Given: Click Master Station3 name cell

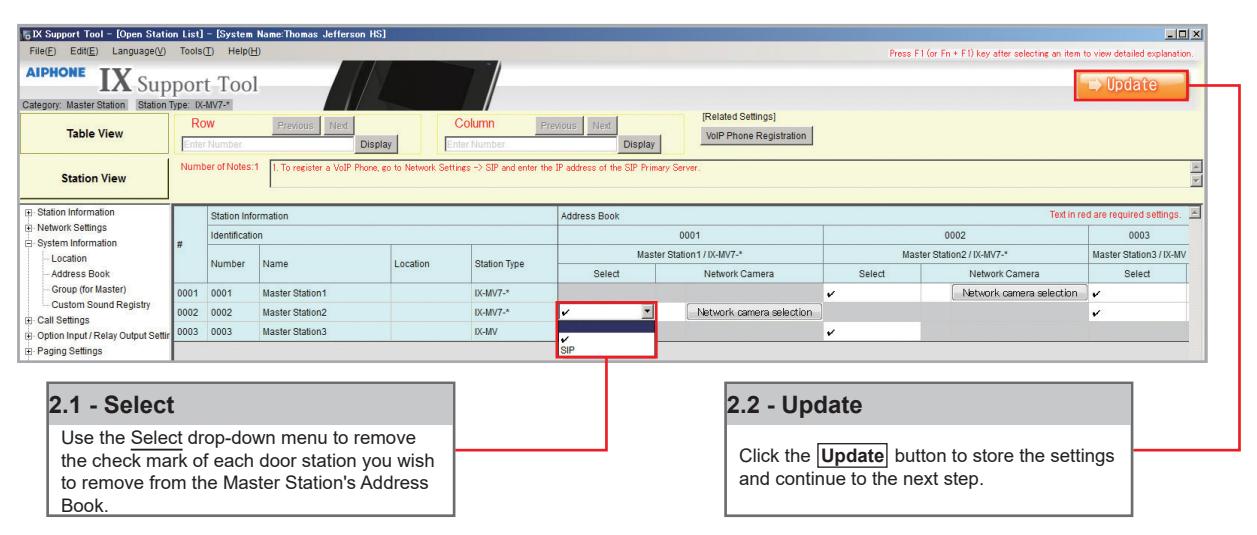Looking at the screenshot, I should [x=325, y=333].
